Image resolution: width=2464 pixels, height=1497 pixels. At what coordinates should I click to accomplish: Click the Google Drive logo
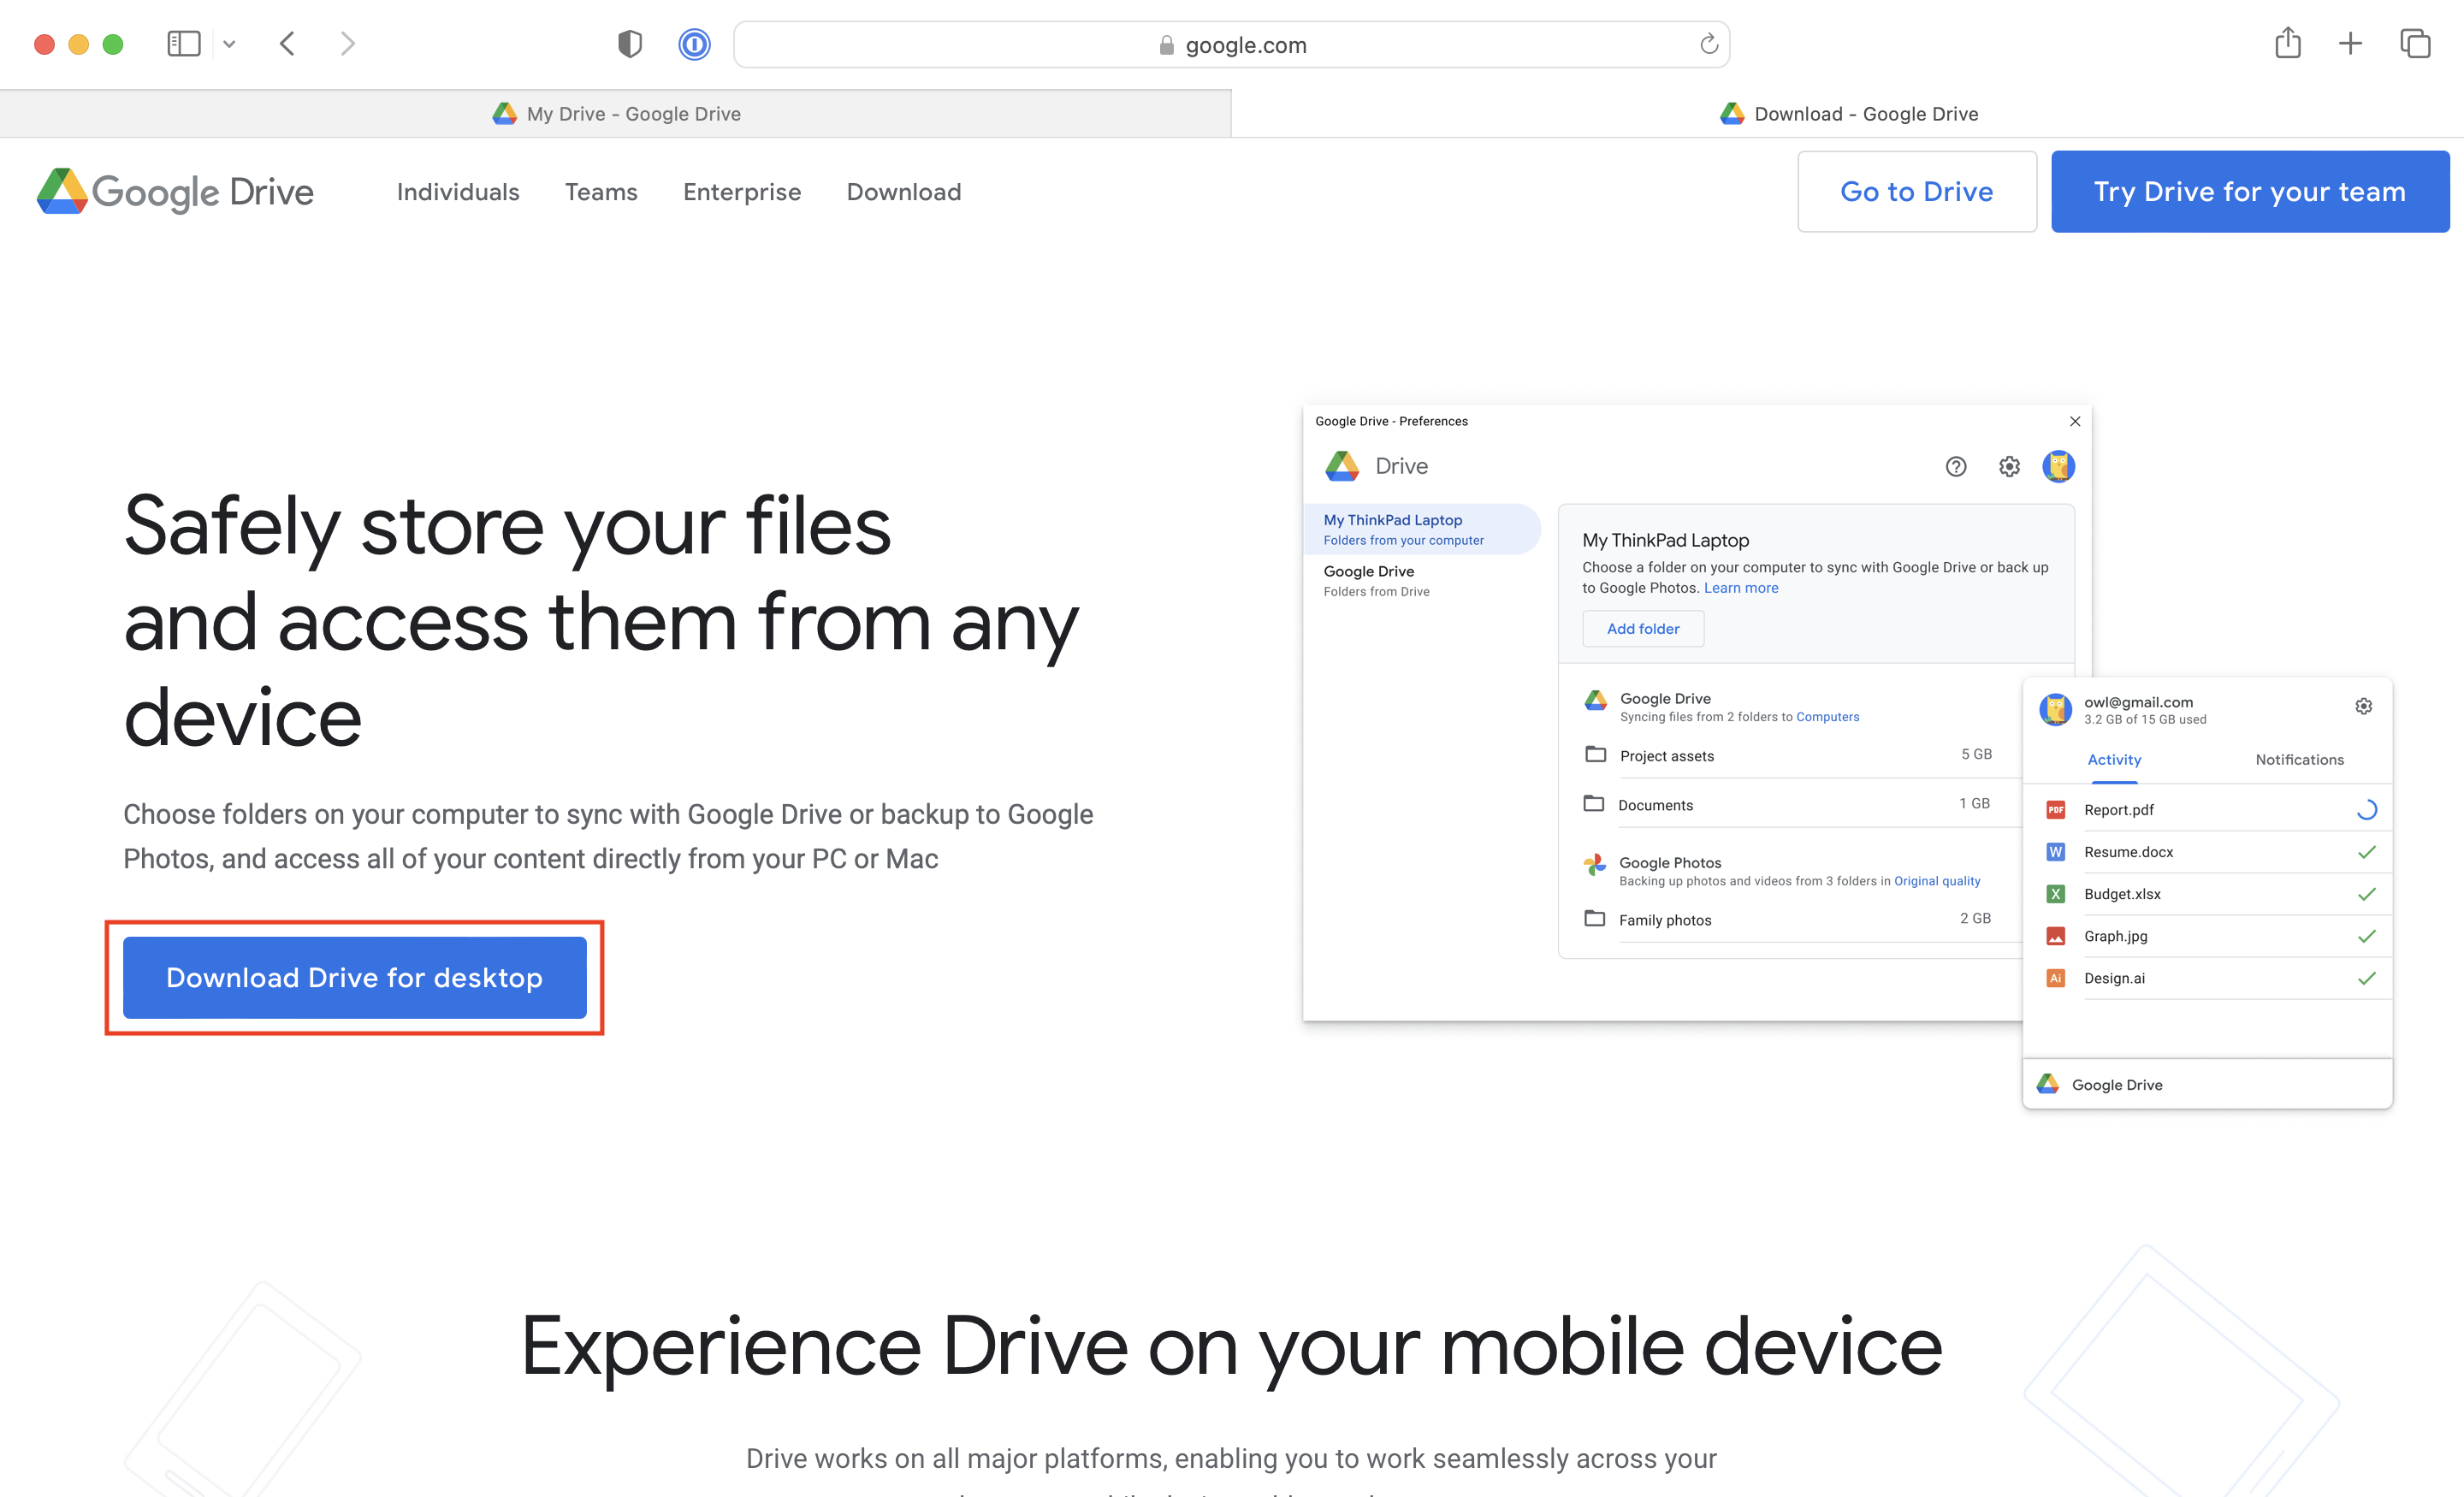click(175, 192)
